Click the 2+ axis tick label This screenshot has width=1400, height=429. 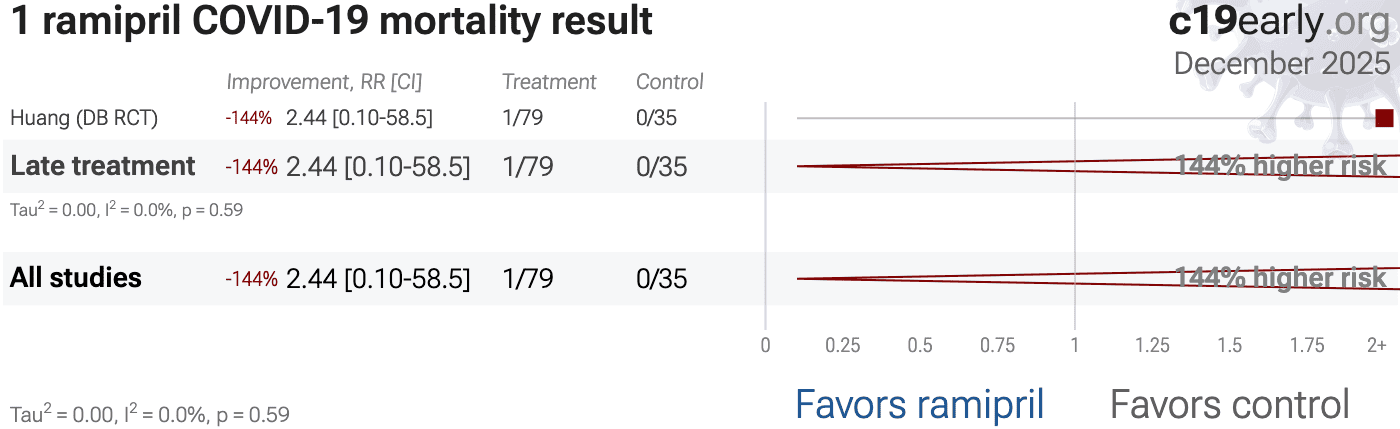point(1377,346)
